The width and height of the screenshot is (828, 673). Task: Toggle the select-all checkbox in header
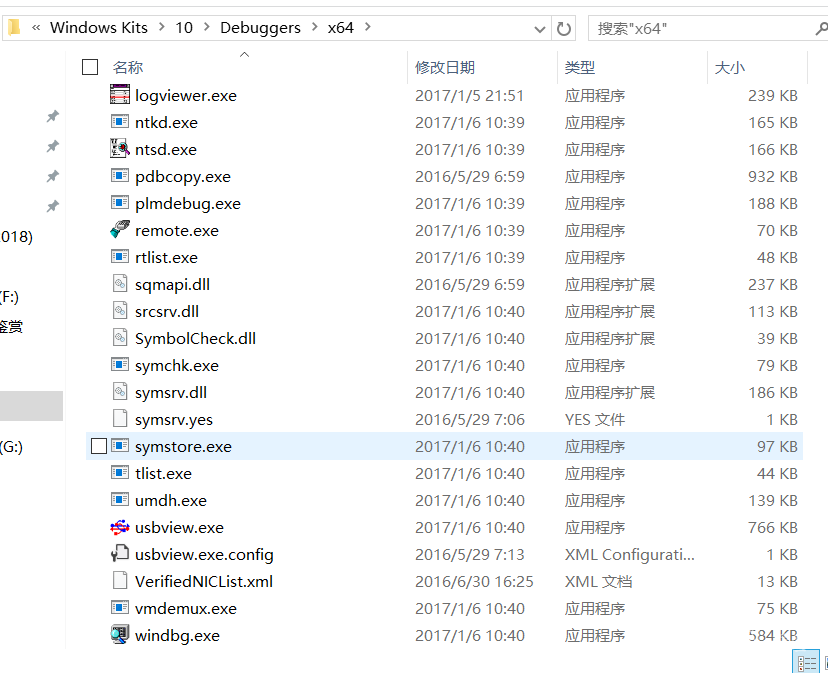tap(90, 67)
